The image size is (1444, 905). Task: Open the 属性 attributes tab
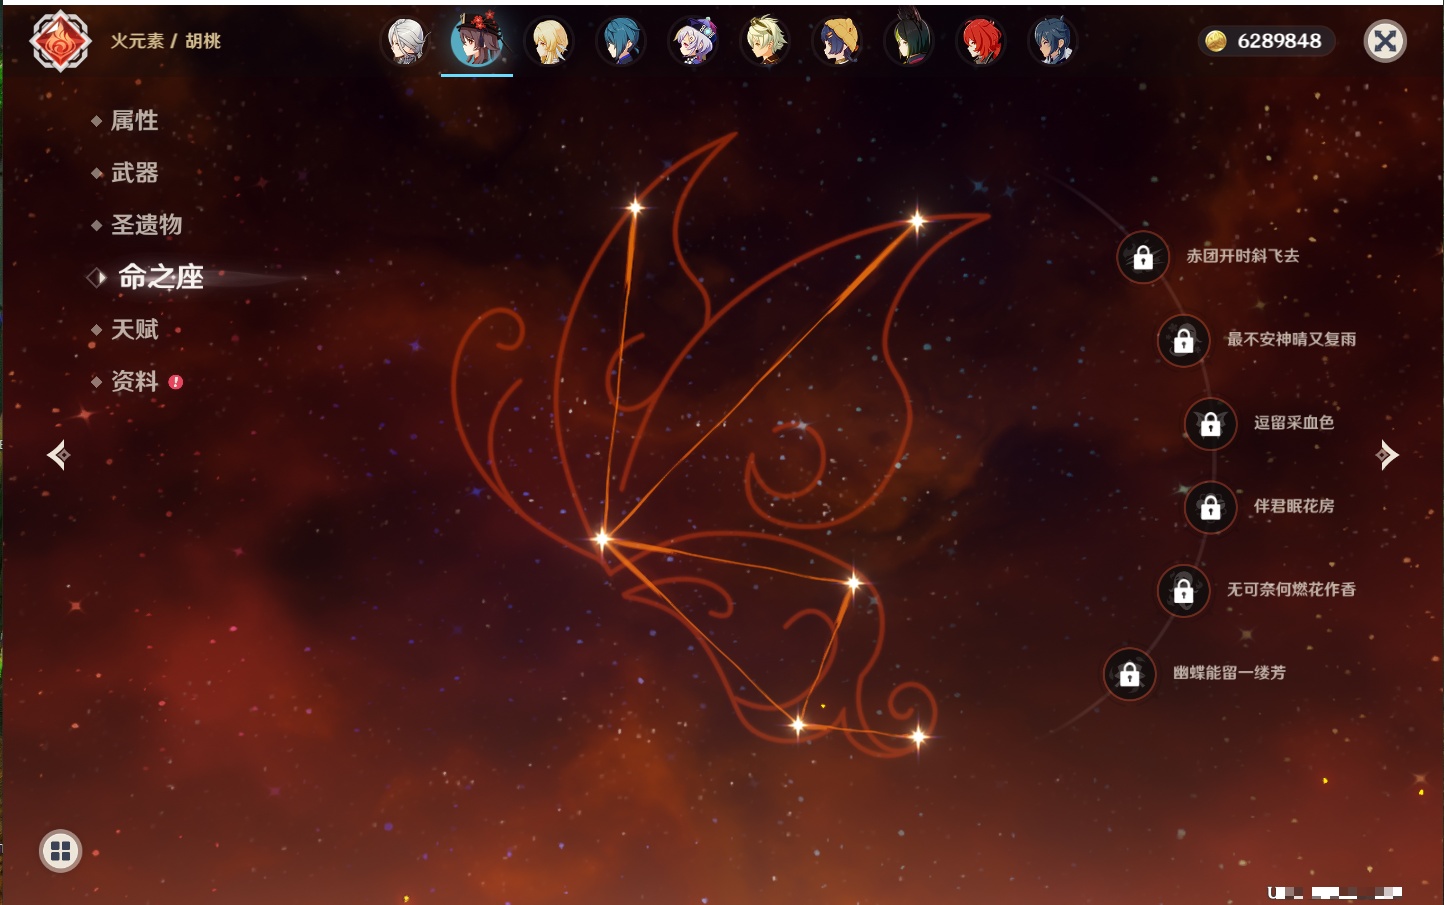[134, 121]
